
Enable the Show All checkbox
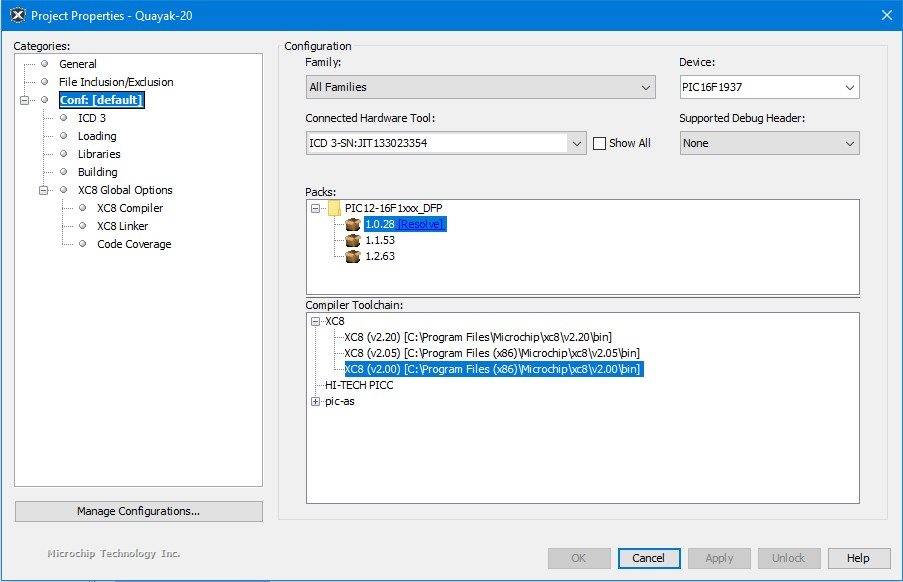(600, 143)
